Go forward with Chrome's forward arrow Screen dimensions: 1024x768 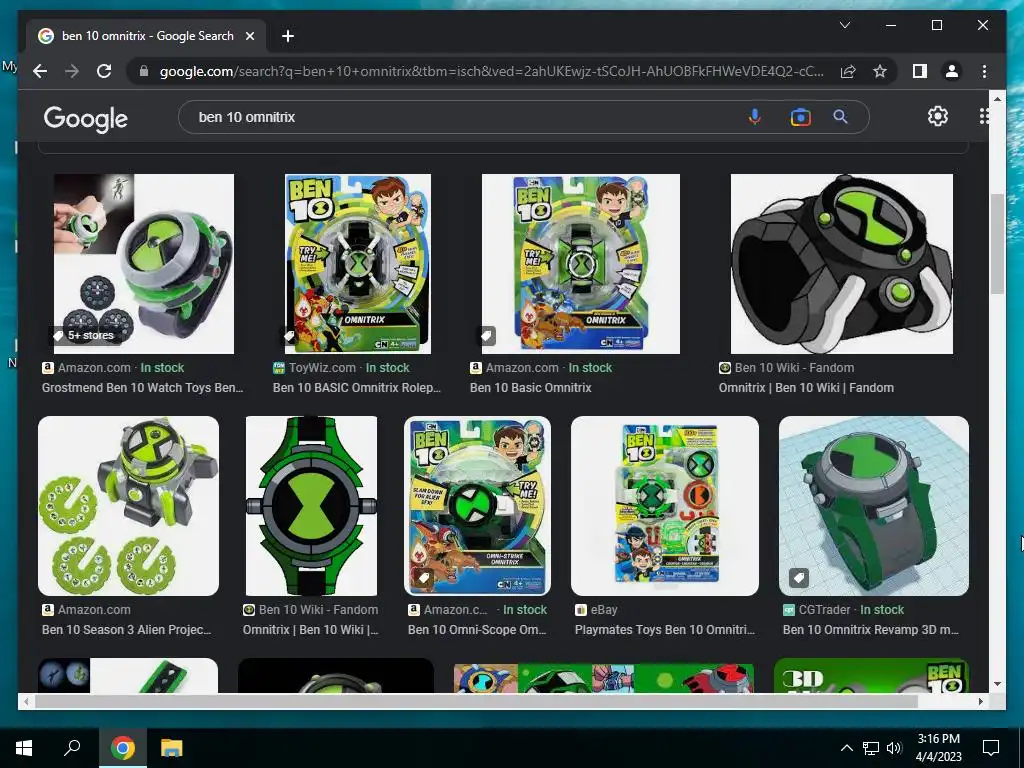pyautogui.click(x=72, y=71)
